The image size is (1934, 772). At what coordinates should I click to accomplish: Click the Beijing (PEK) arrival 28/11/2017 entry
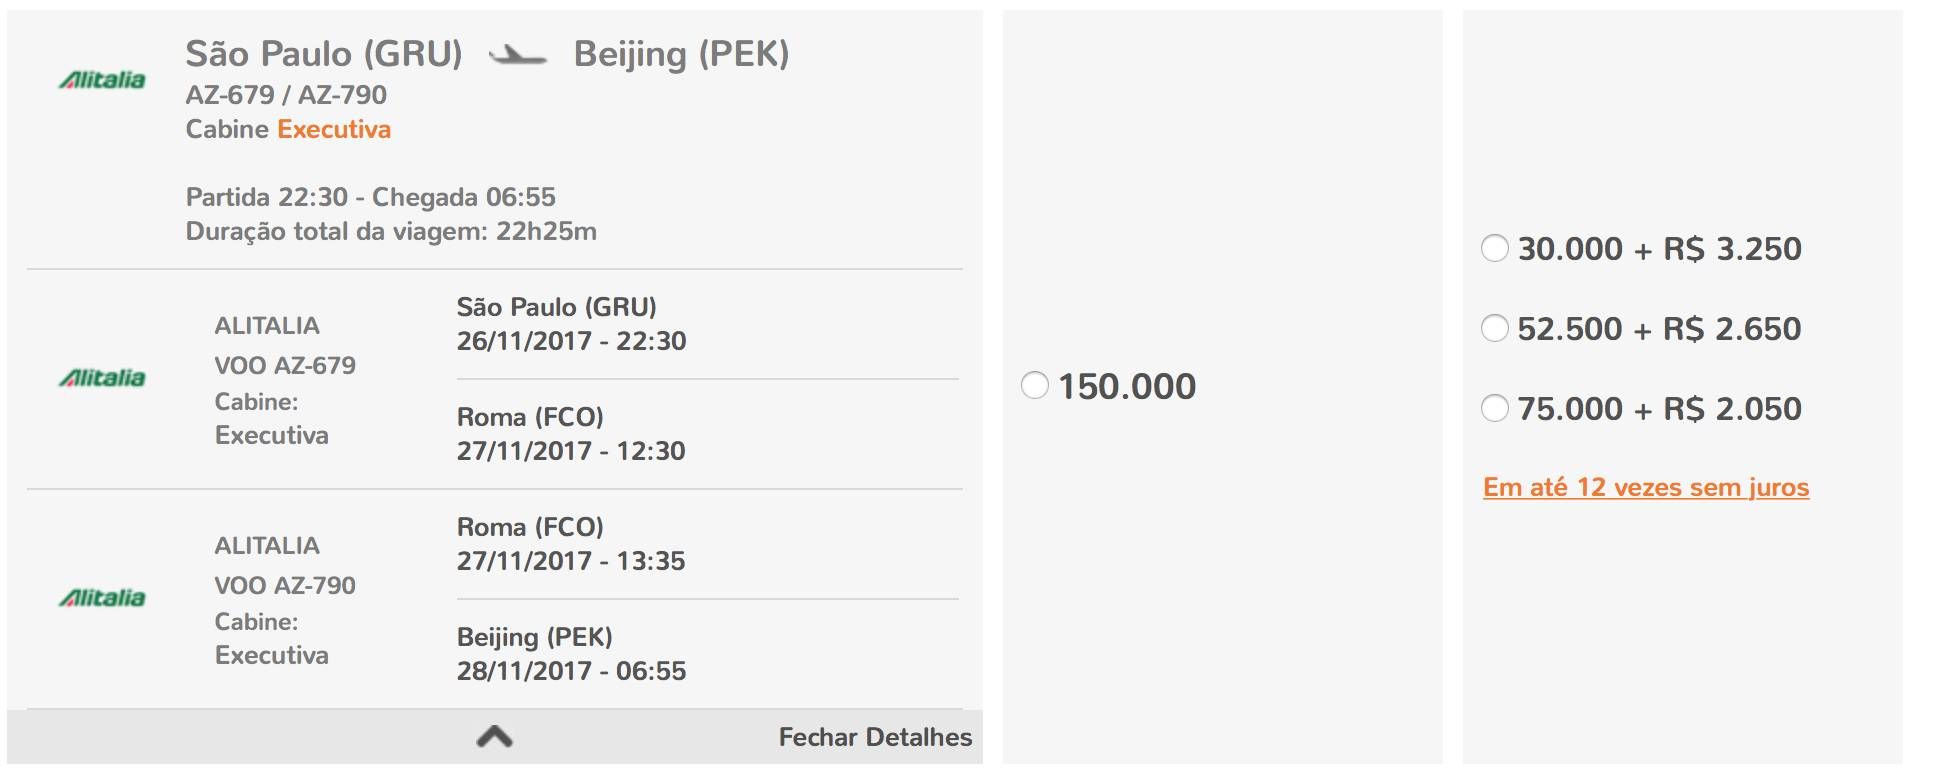coord(571,654)
